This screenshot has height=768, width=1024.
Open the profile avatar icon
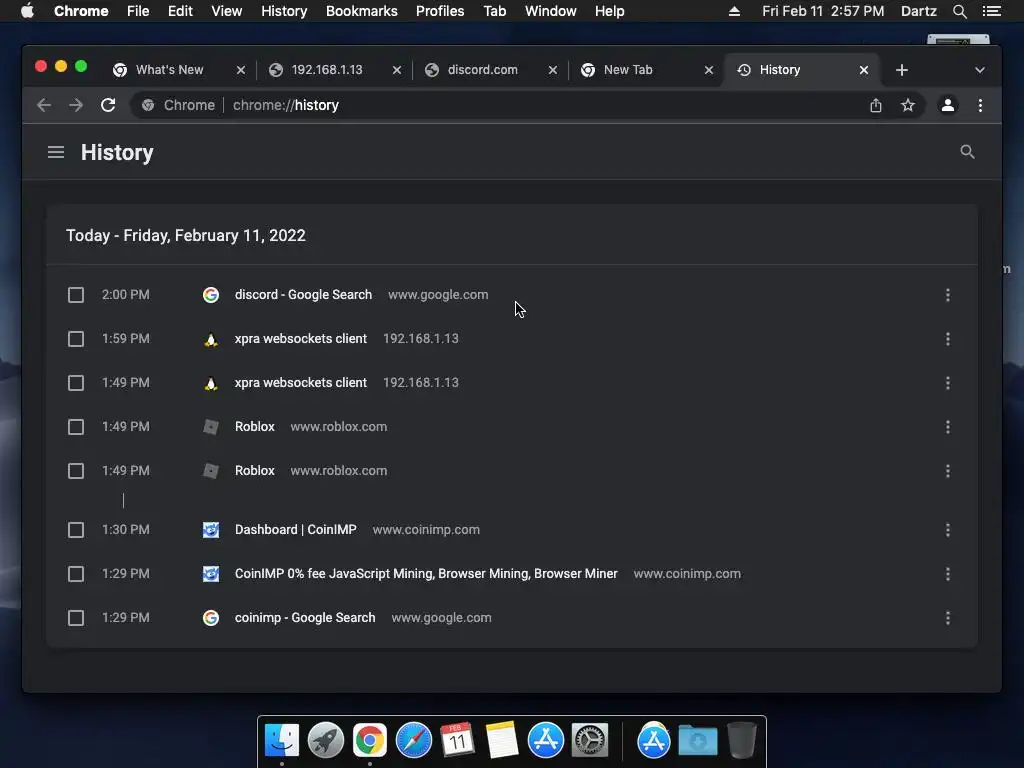[x=948, y=105]
